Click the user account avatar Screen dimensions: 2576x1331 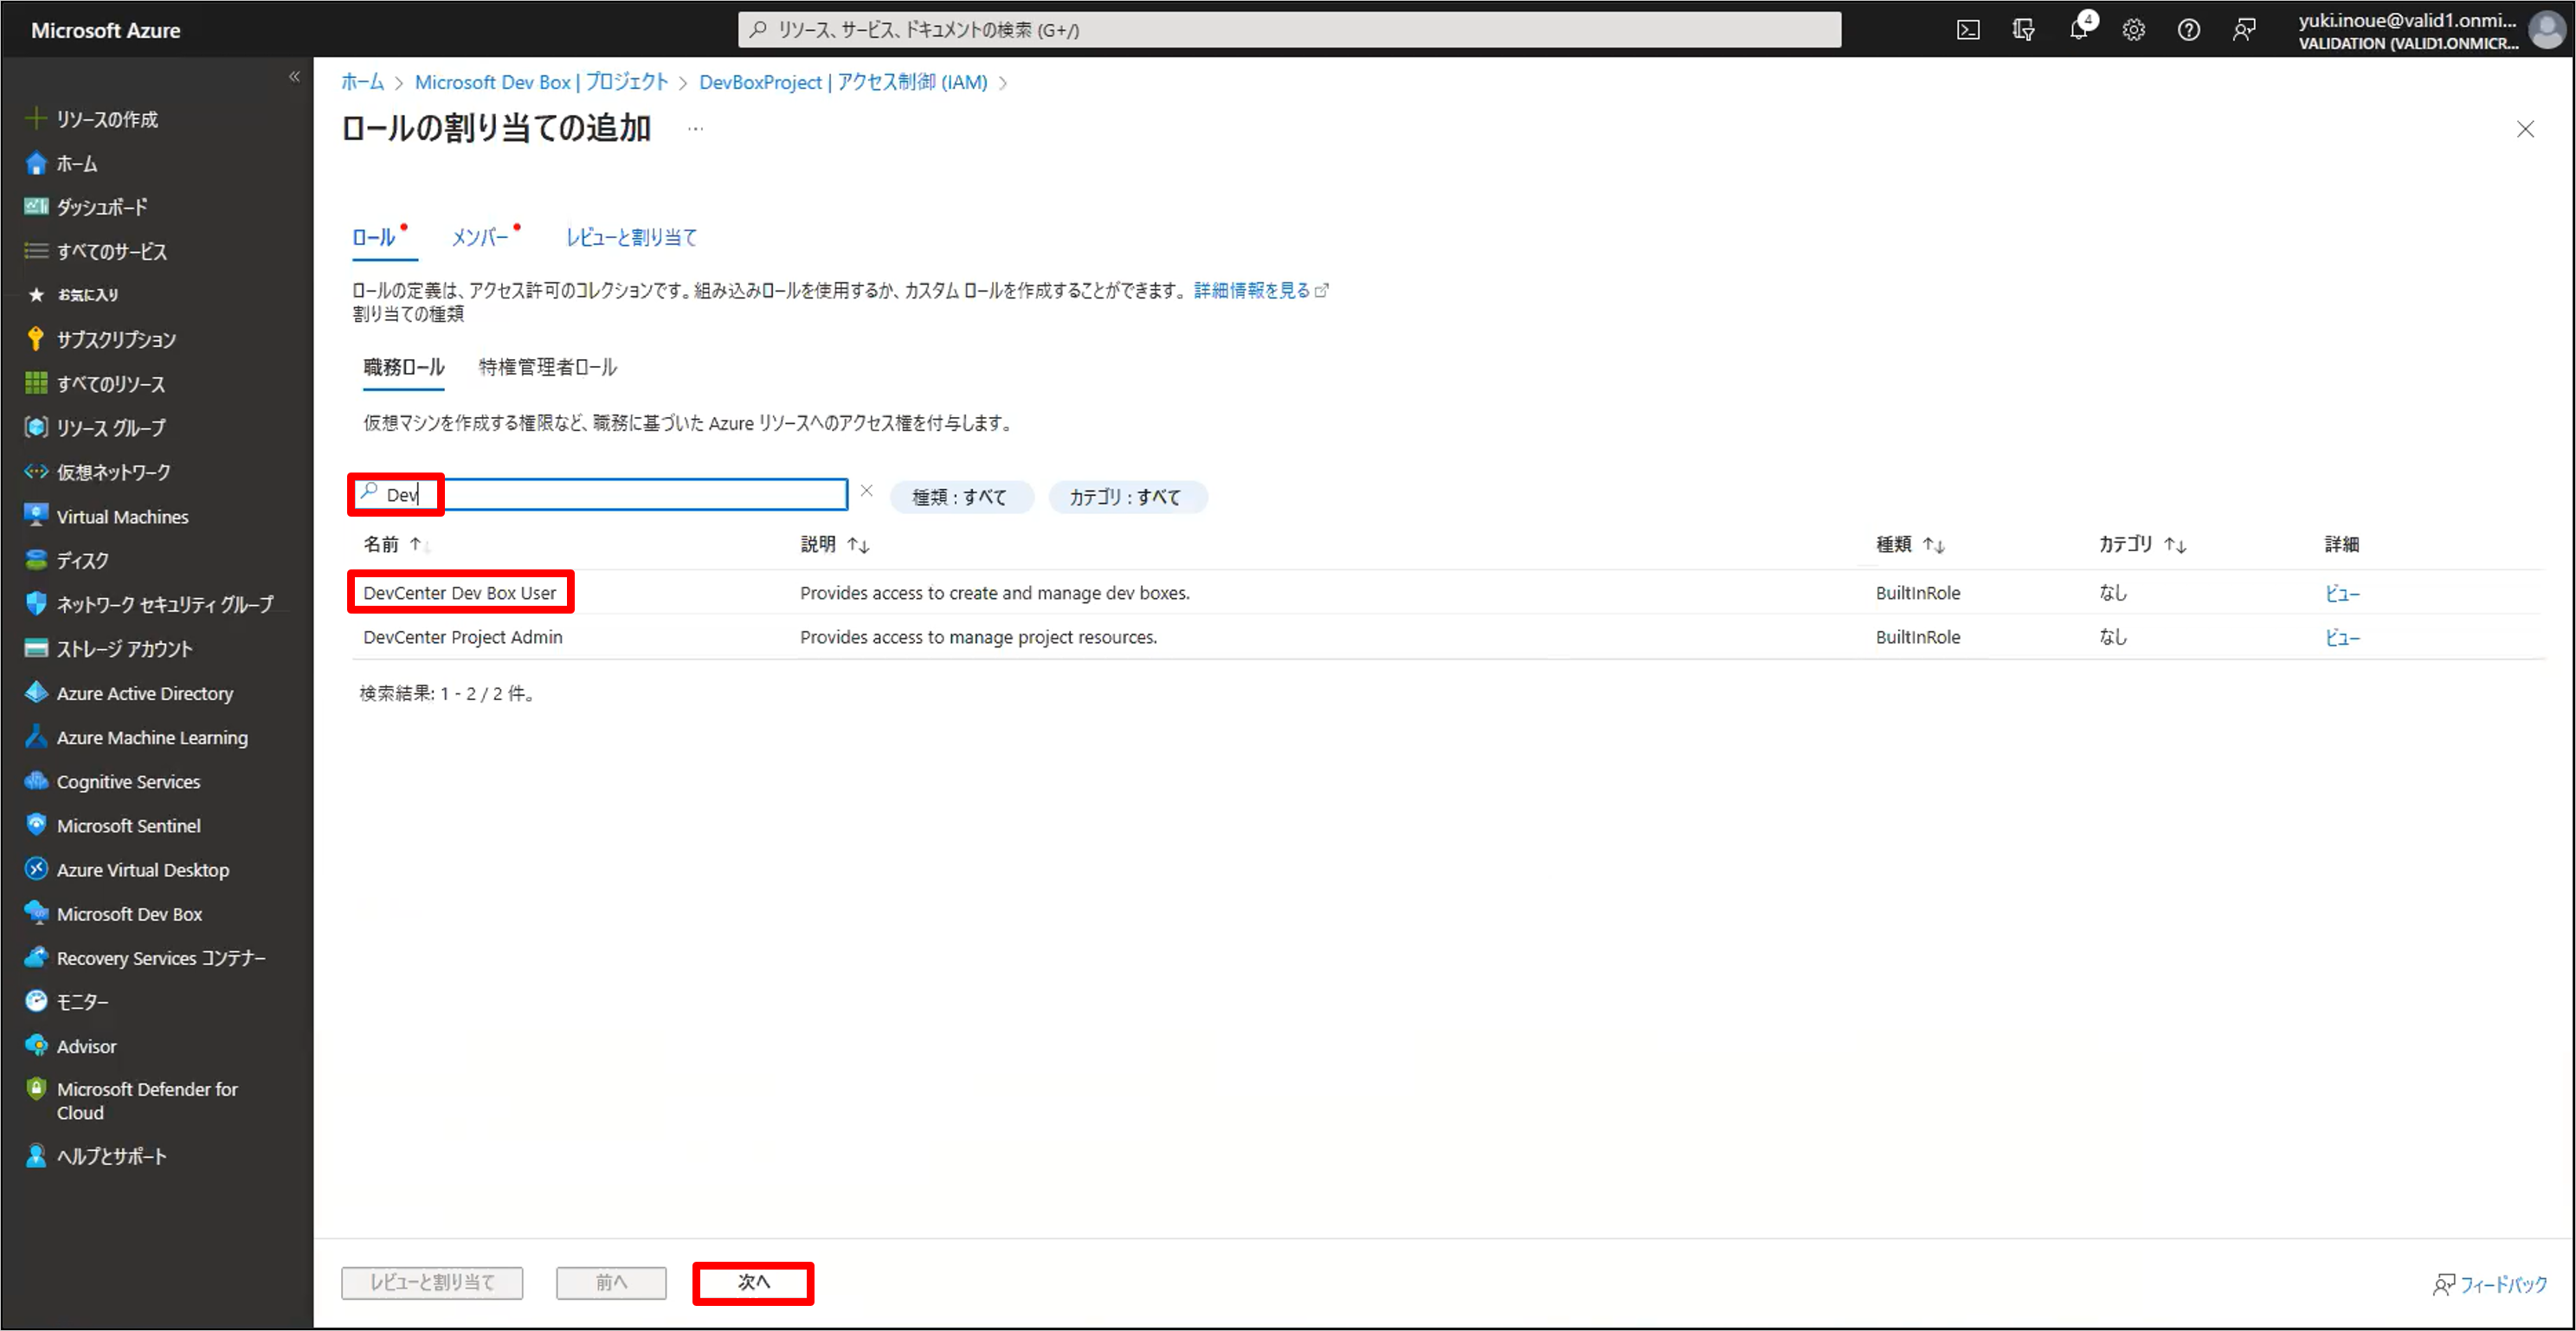point(2546,30)
